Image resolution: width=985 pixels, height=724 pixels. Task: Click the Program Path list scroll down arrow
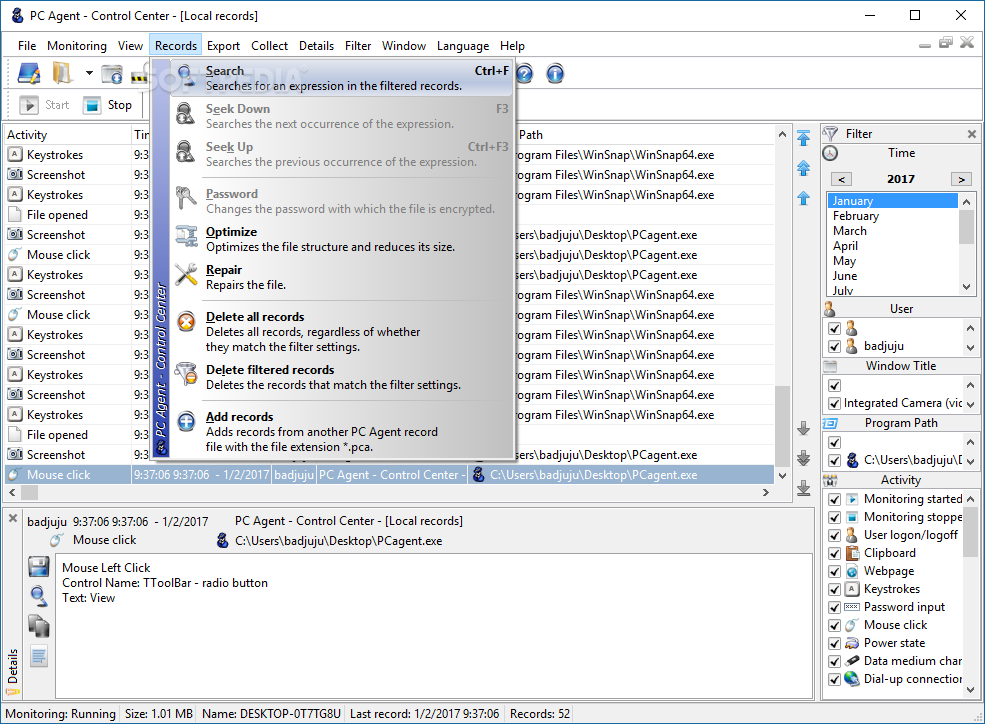(x=971, y=461)
